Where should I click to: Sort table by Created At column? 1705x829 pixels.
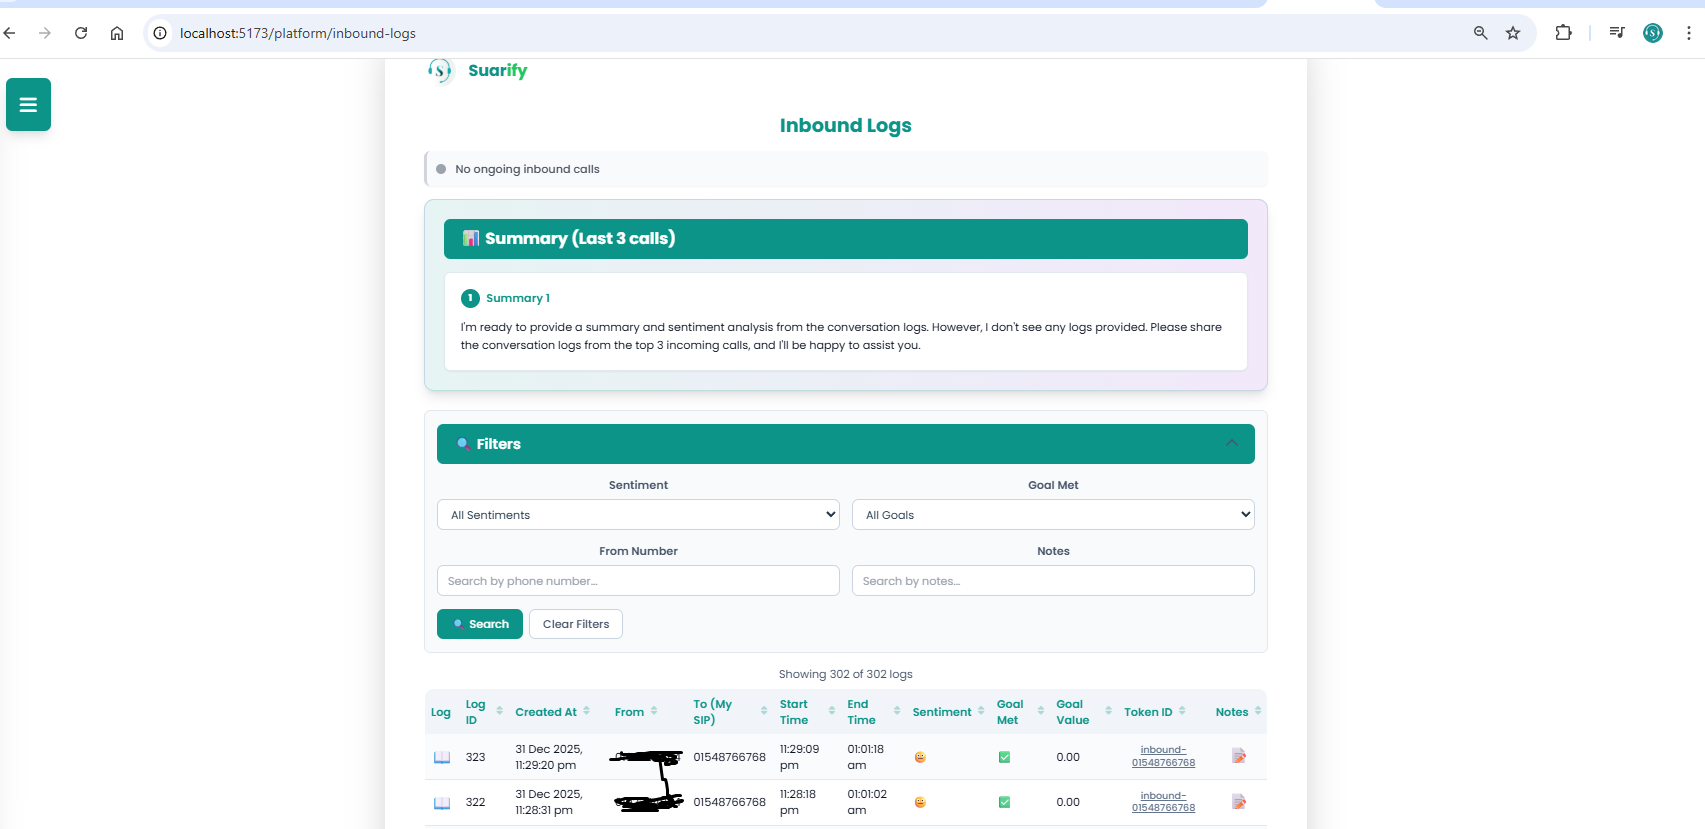pos(552,712)
